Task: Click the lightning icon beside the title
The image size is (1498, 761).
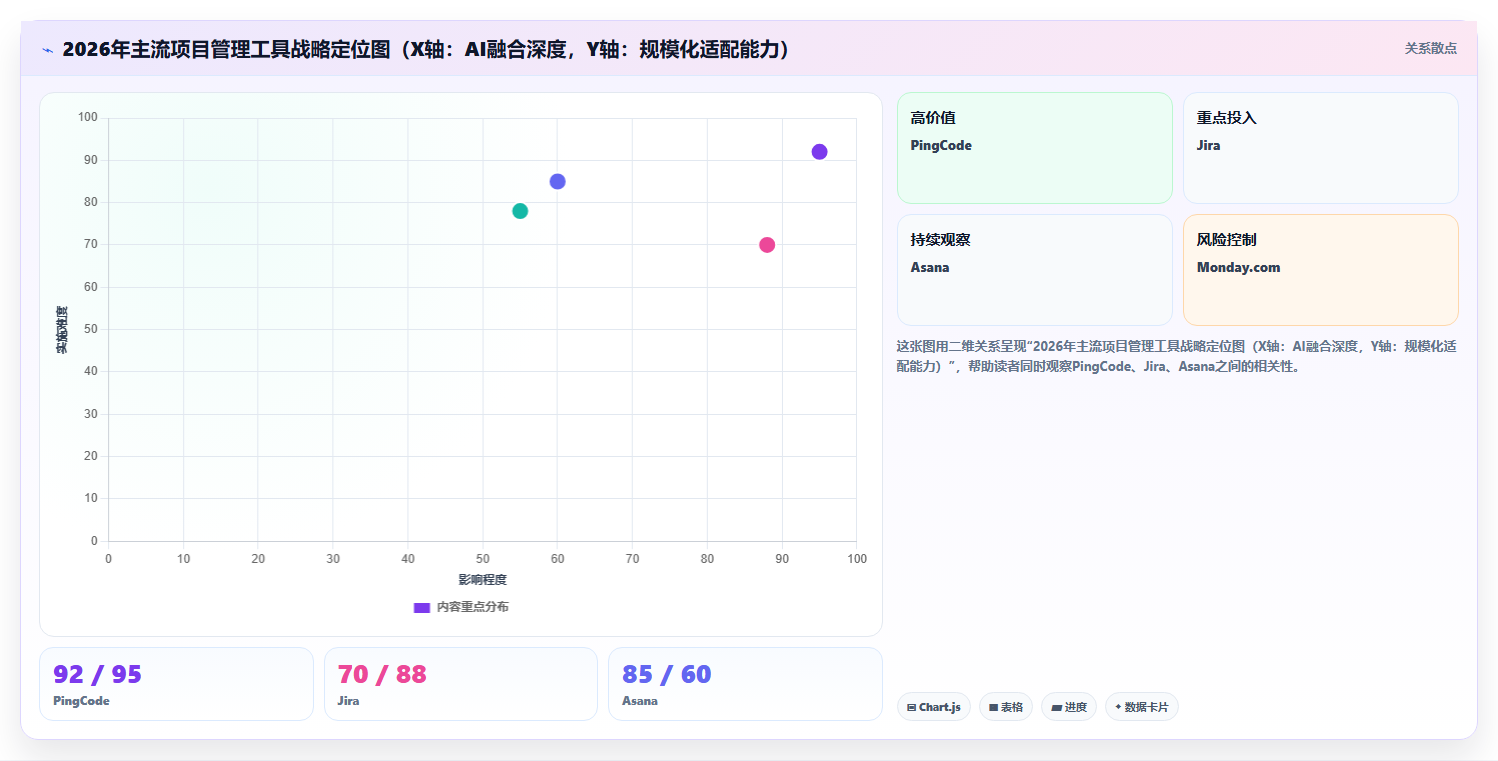Action: [x=47, y=49]
